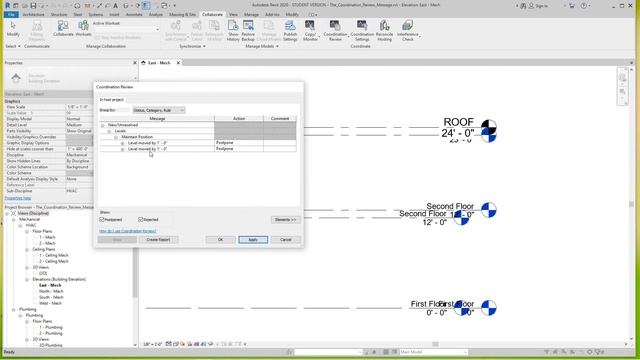640x360 pixels.
Task: Open Action dropdown for second level row
Action: pos(239,149)
